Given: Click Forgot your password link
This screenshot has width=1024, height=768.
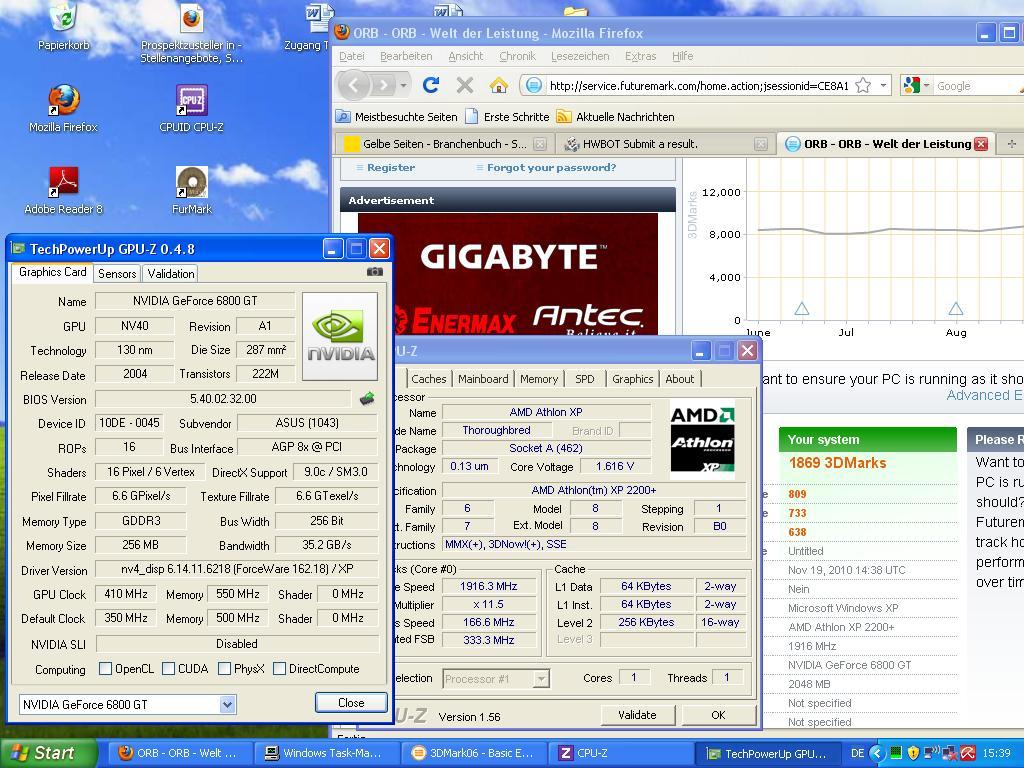Looking at the screenshot, I should 551,168.
